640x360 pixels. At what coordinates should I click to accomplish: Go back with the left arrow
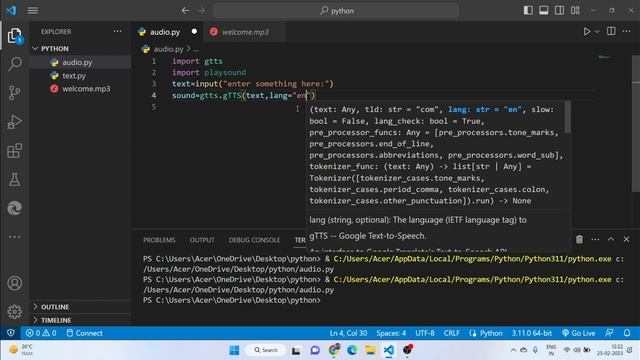coord(185,11)
